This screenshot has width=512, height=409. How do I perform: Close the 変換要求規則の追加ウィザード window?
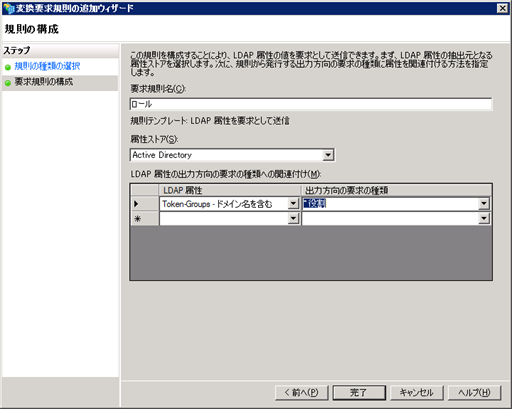click(502, 8)
